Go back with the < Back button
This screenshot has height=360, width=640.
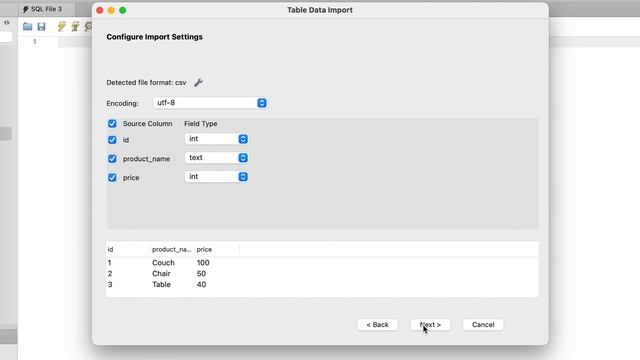tap(378, 324)
